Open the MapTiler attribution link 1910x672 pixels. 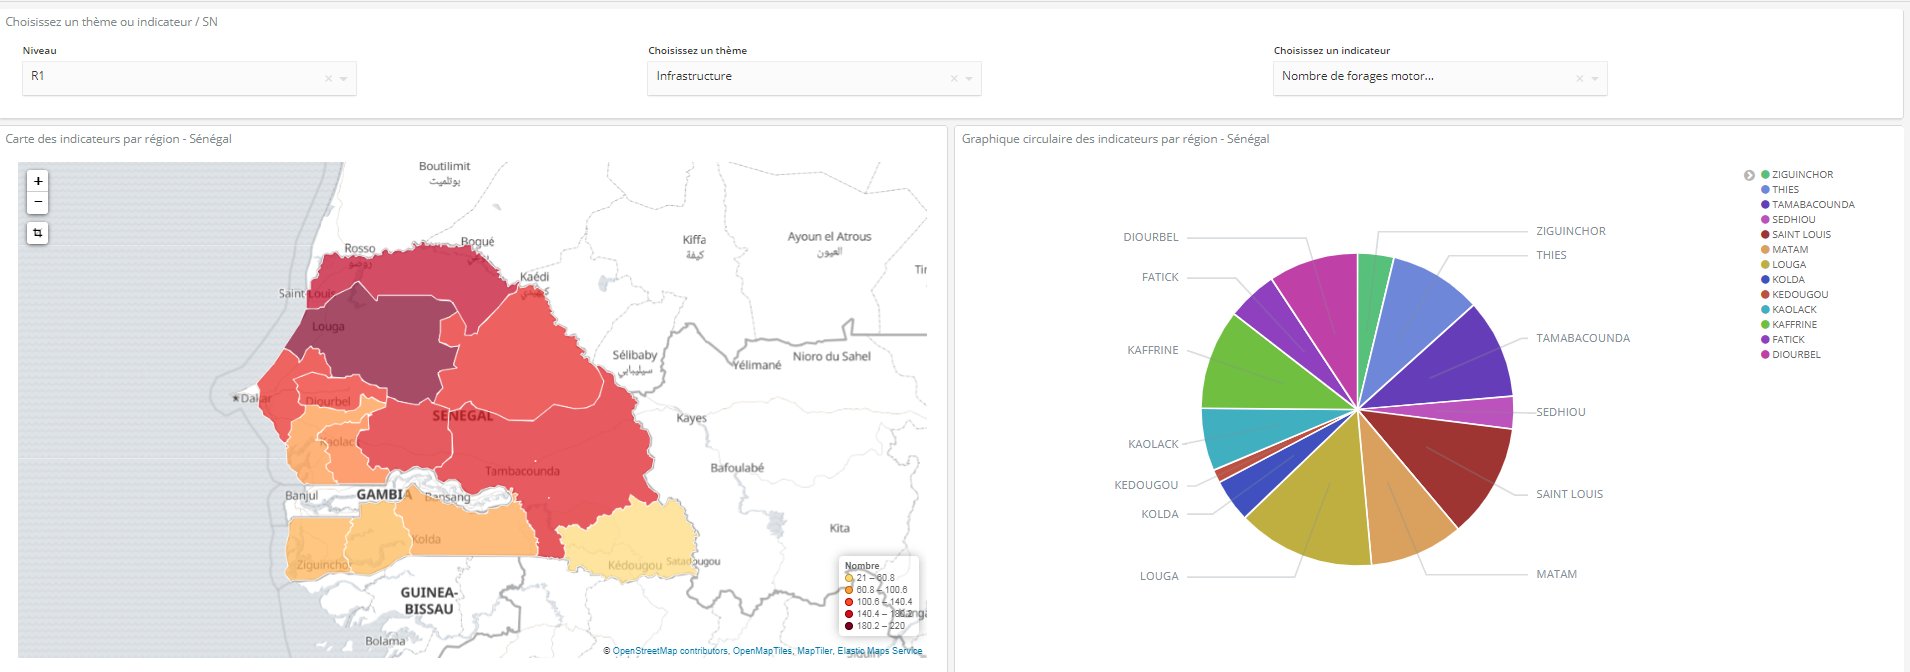click(x=814, y=651)
